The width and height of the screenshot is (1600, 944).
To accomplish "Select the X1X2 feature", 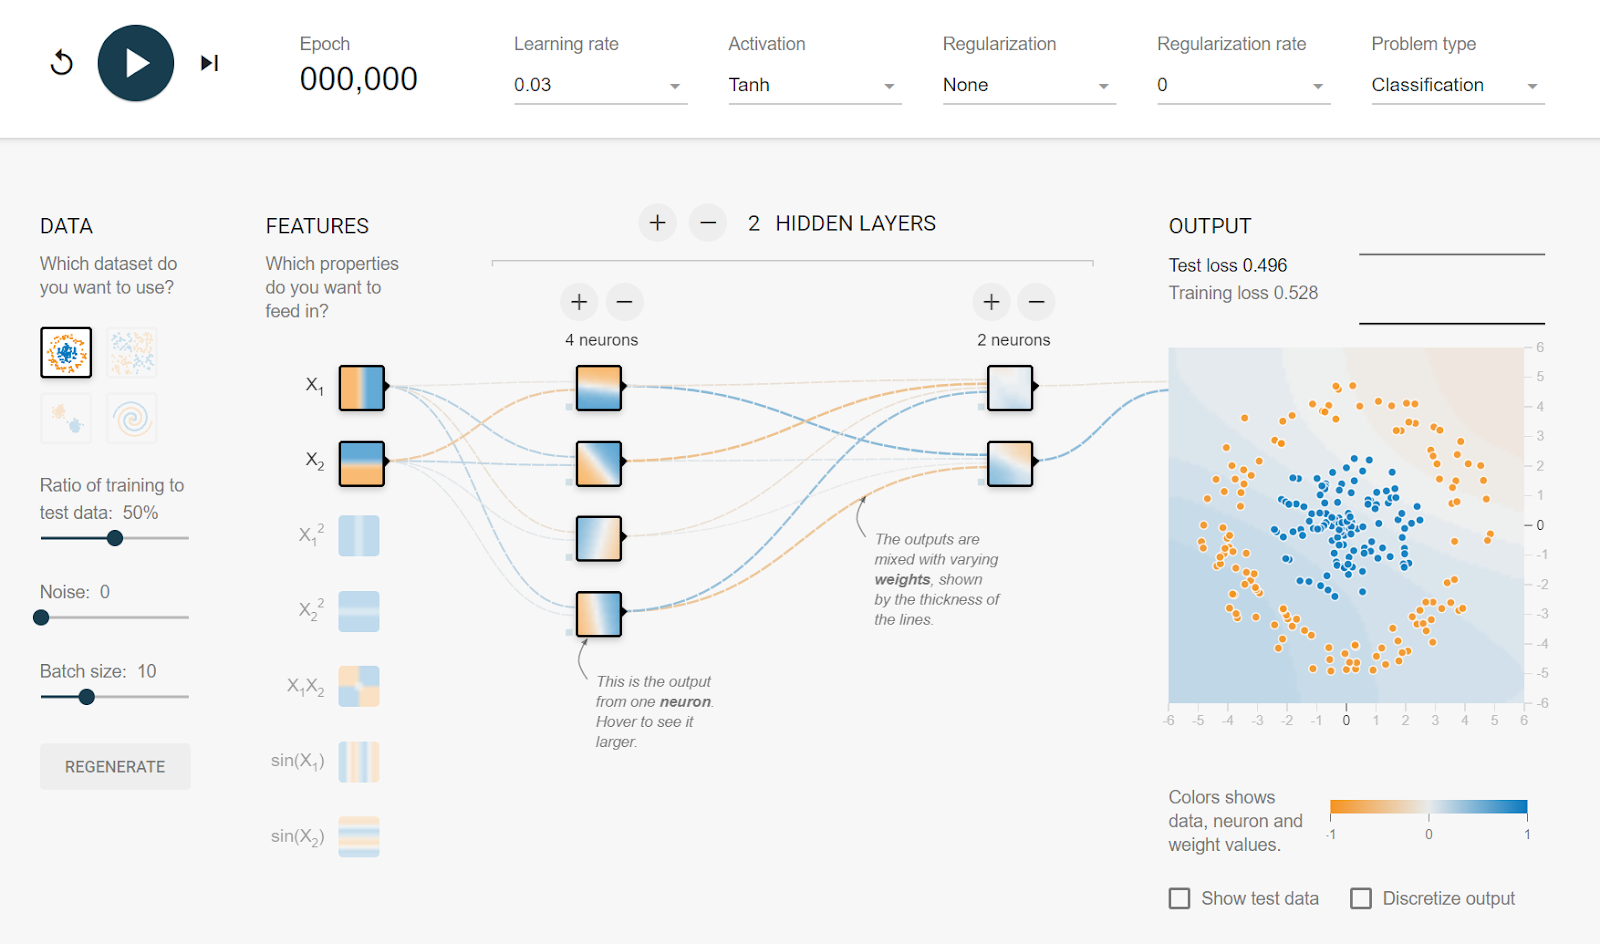I will [359, 686].
